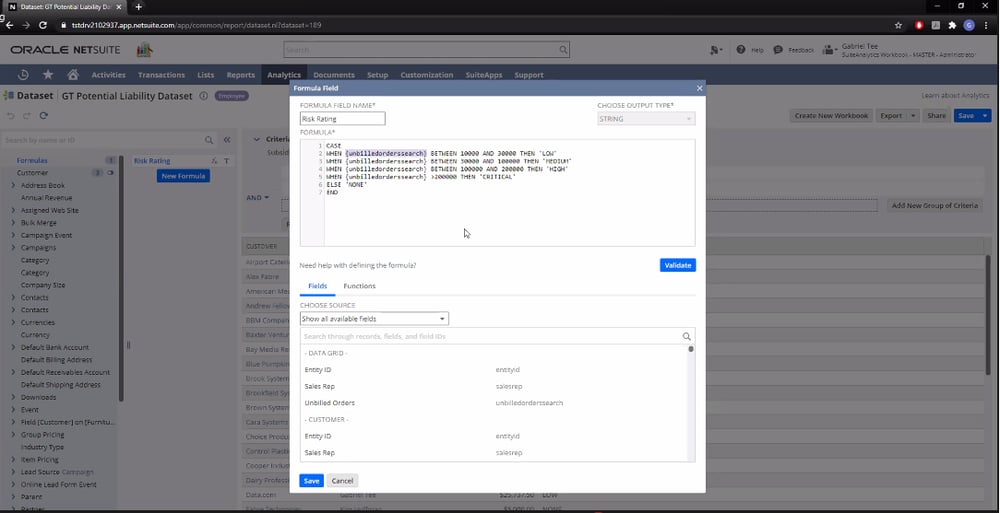This screenshot has width=1000, height=513.
Task: Toggle the eye icon on the Customer row
Action: 111,173
